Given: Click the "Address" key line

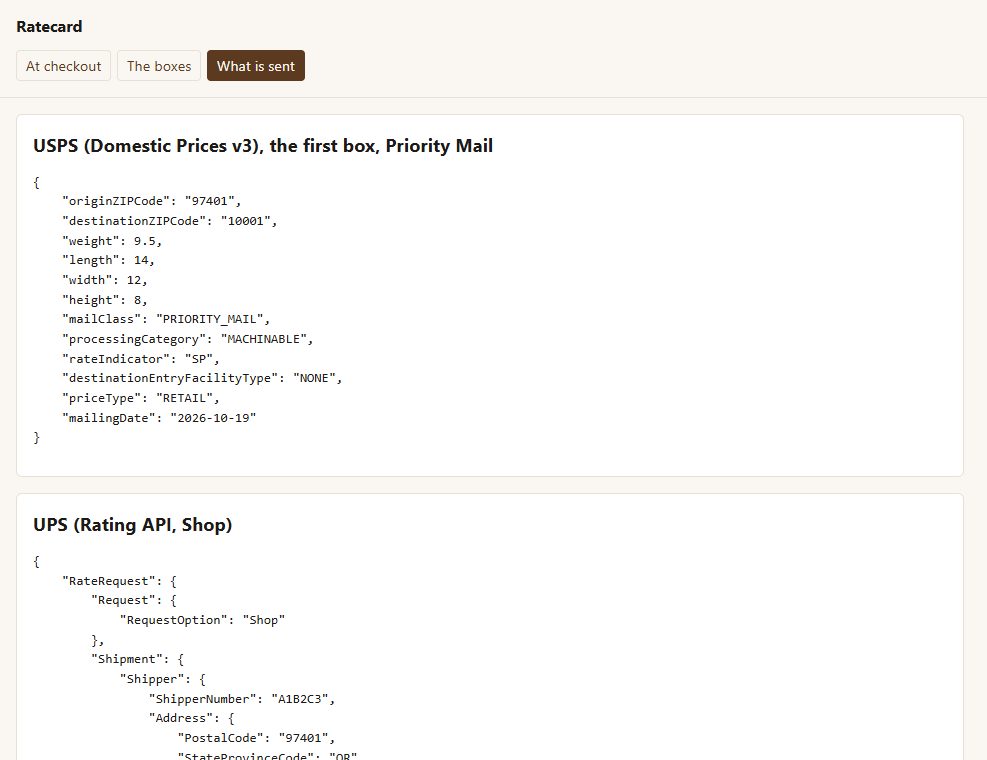Looking at the screenshot, I should tap(192, 718).
